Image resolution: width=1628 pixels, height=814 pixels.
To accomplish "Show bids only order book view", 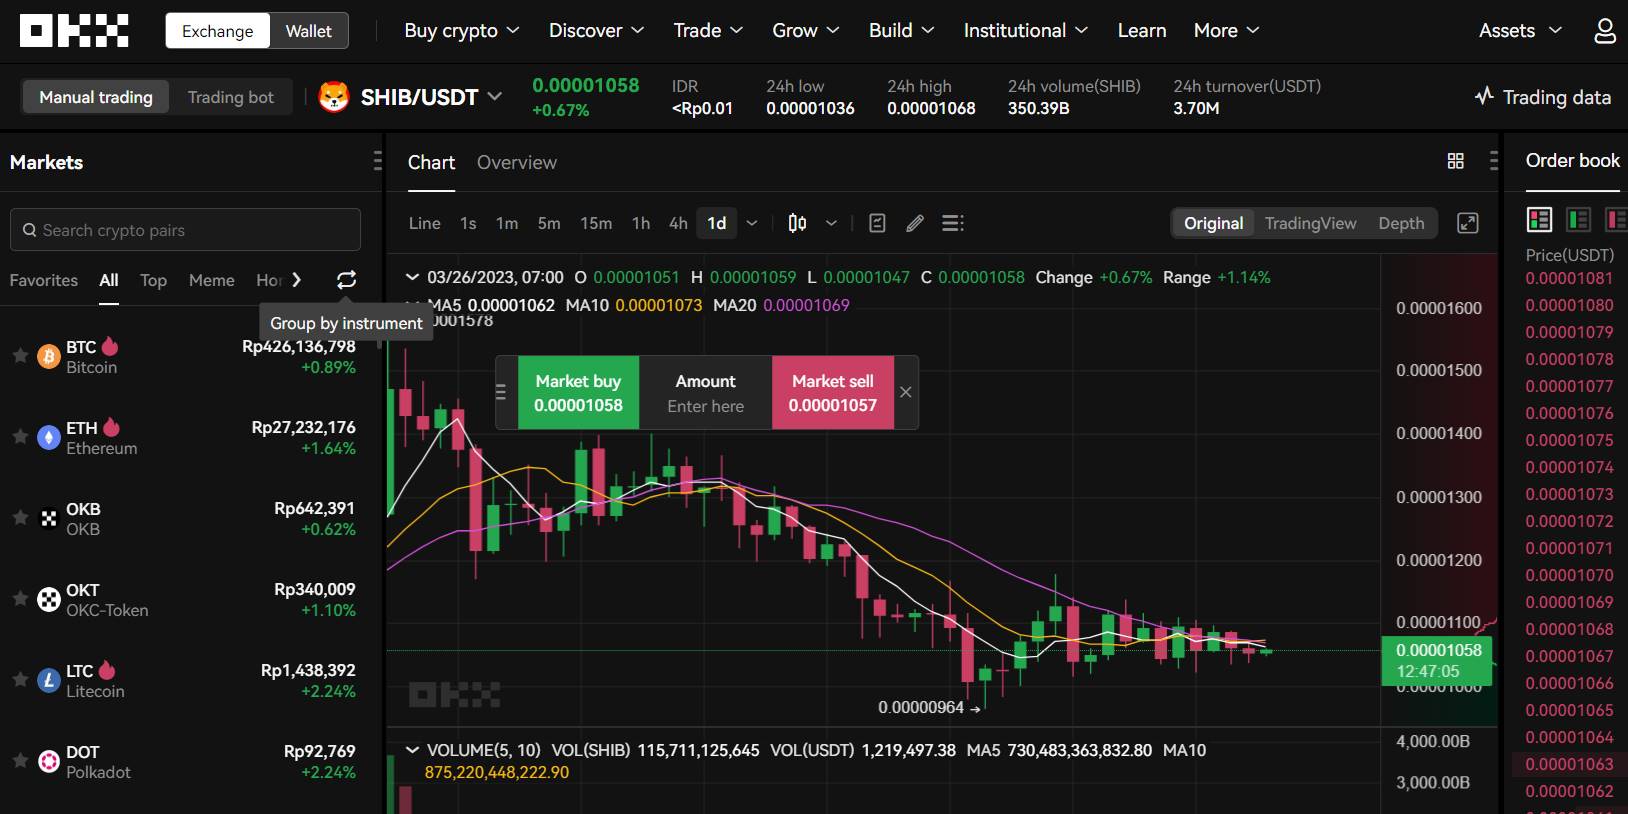I will coord(1578,219).
